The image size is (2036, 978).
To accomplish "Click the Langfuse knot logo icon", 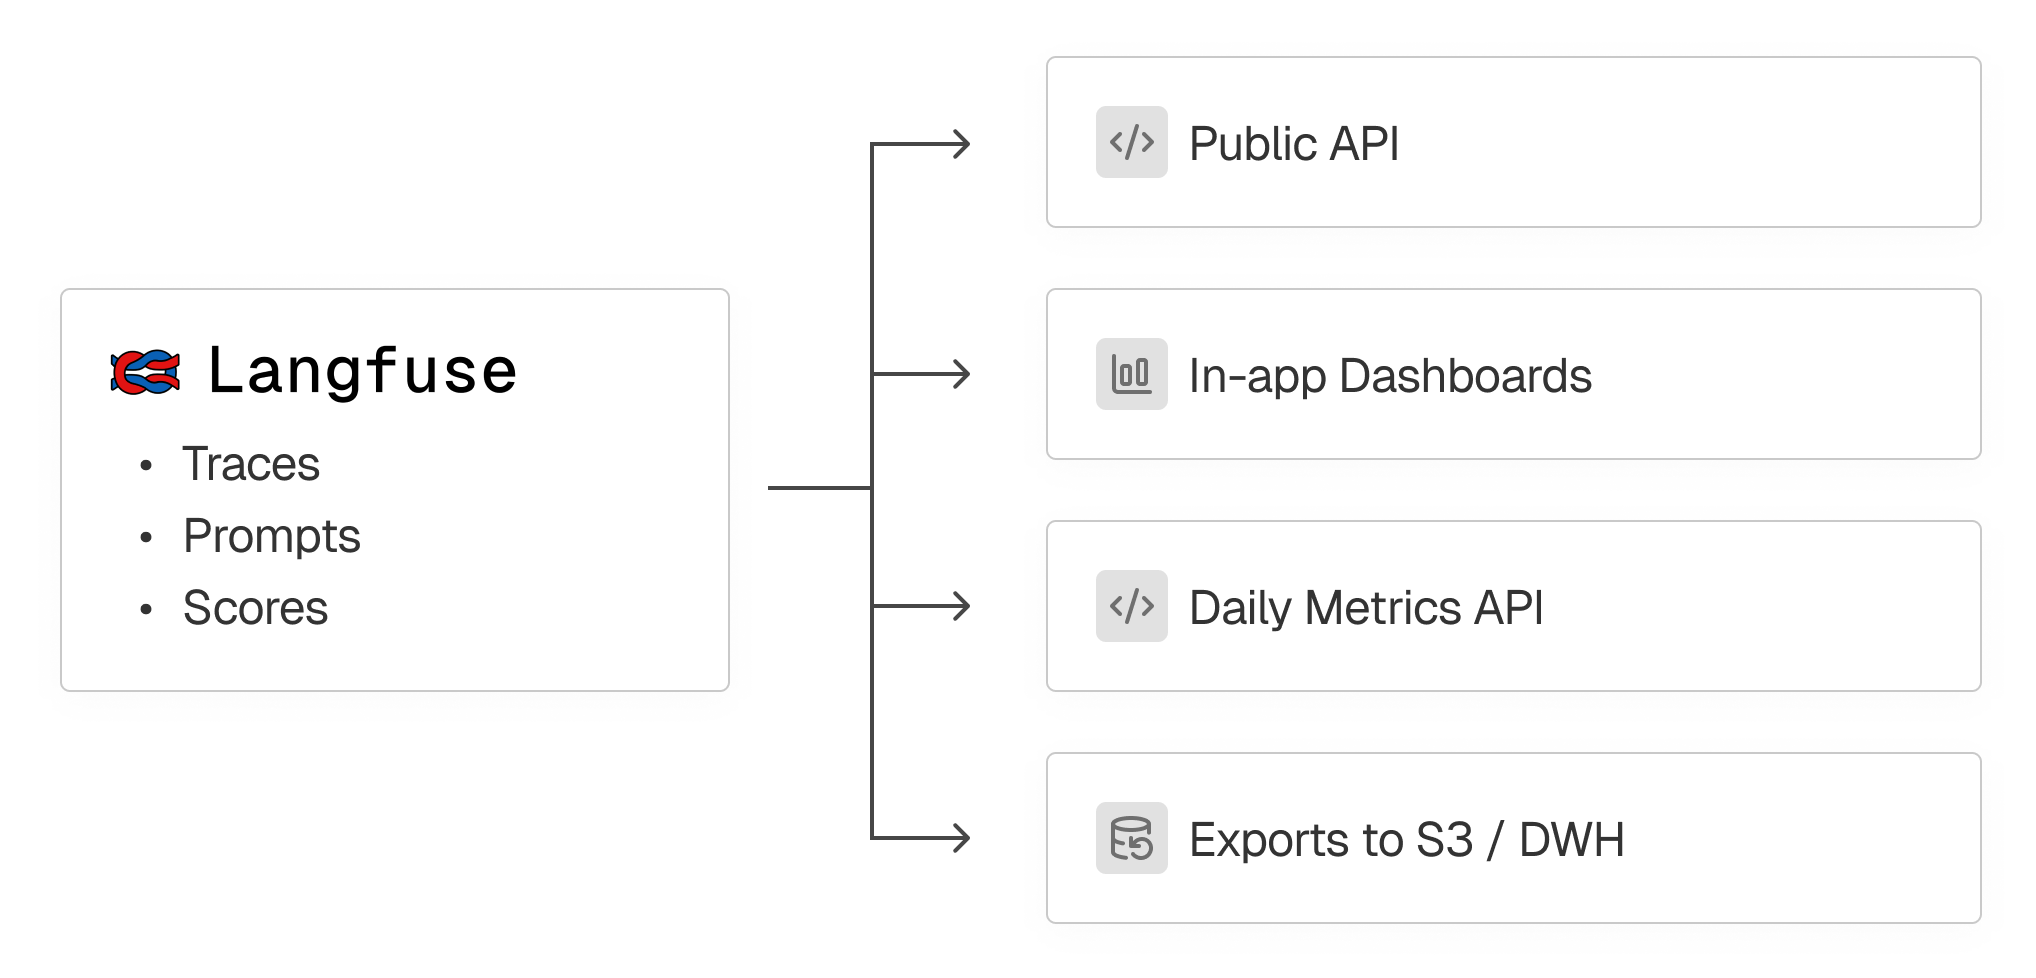I will (146, 373).
